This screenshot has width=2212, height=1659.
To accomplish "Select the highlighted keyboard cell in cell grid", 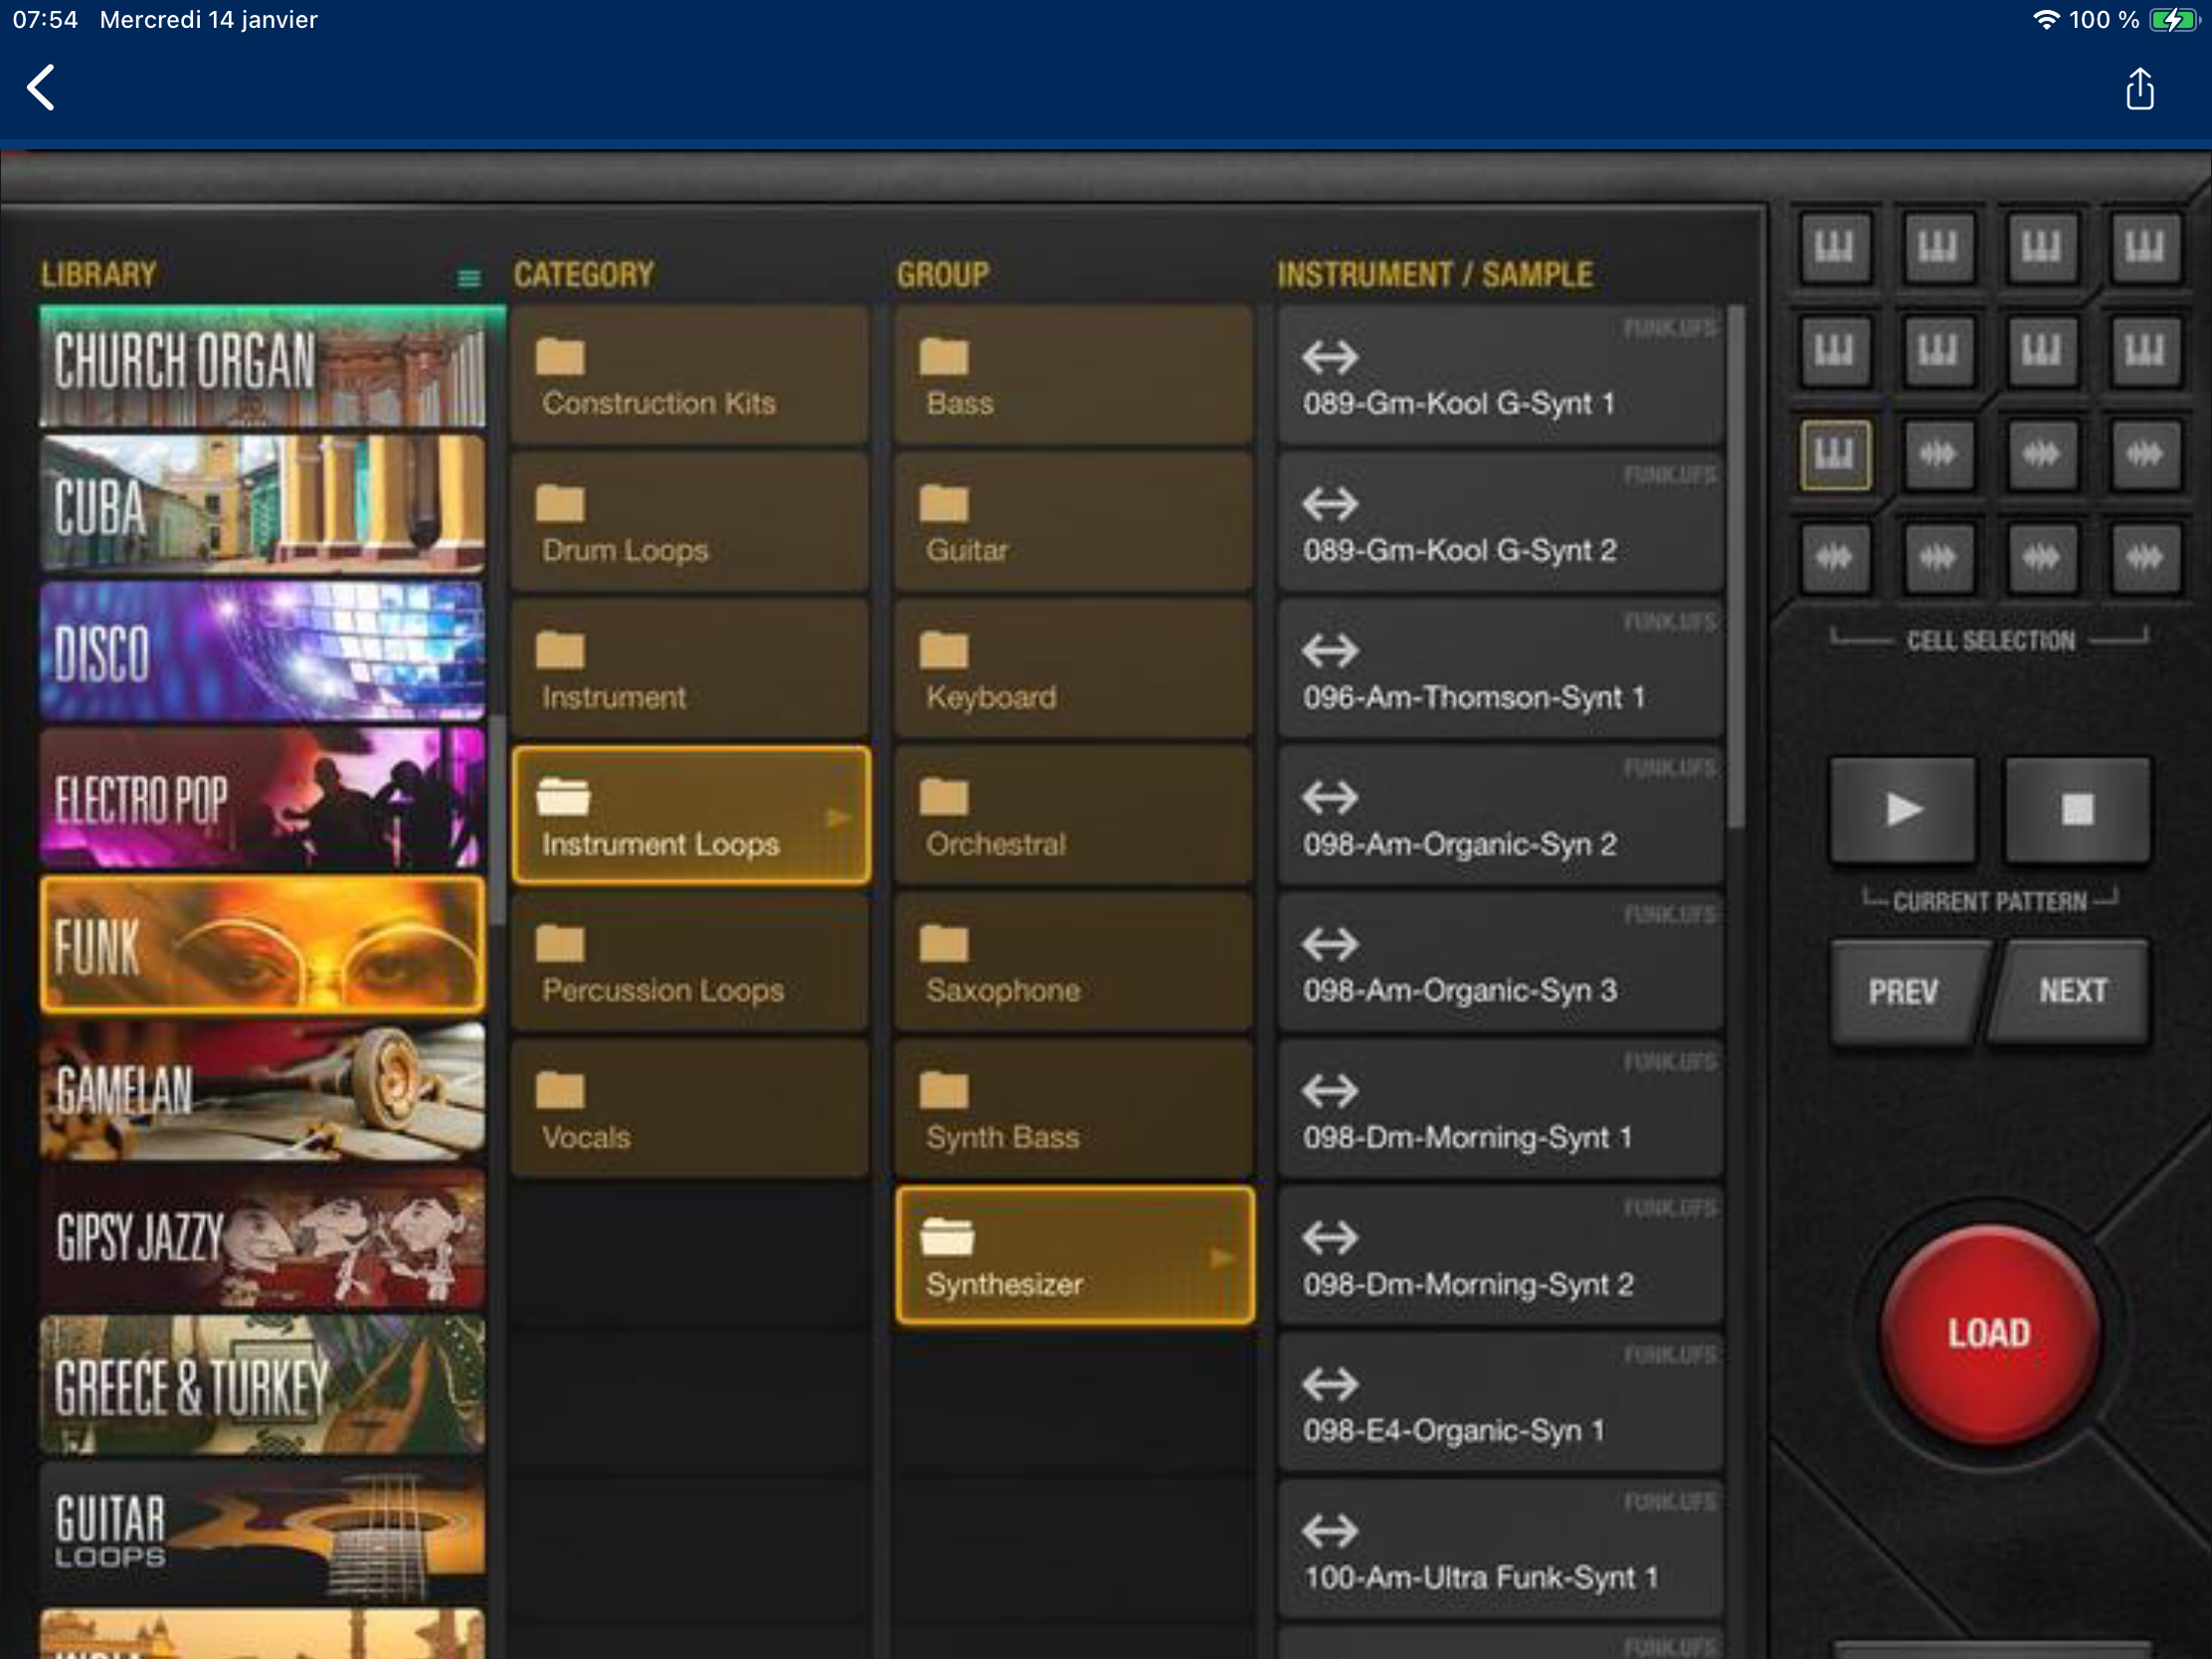I will [1834, 455].
